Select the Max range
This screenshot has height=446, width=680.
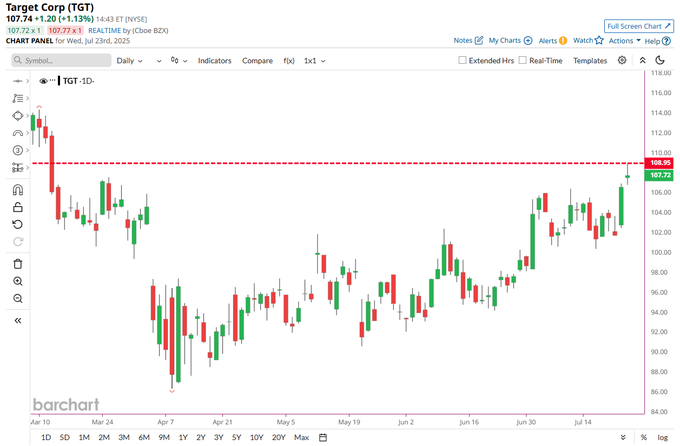click(x=301, y=437)
